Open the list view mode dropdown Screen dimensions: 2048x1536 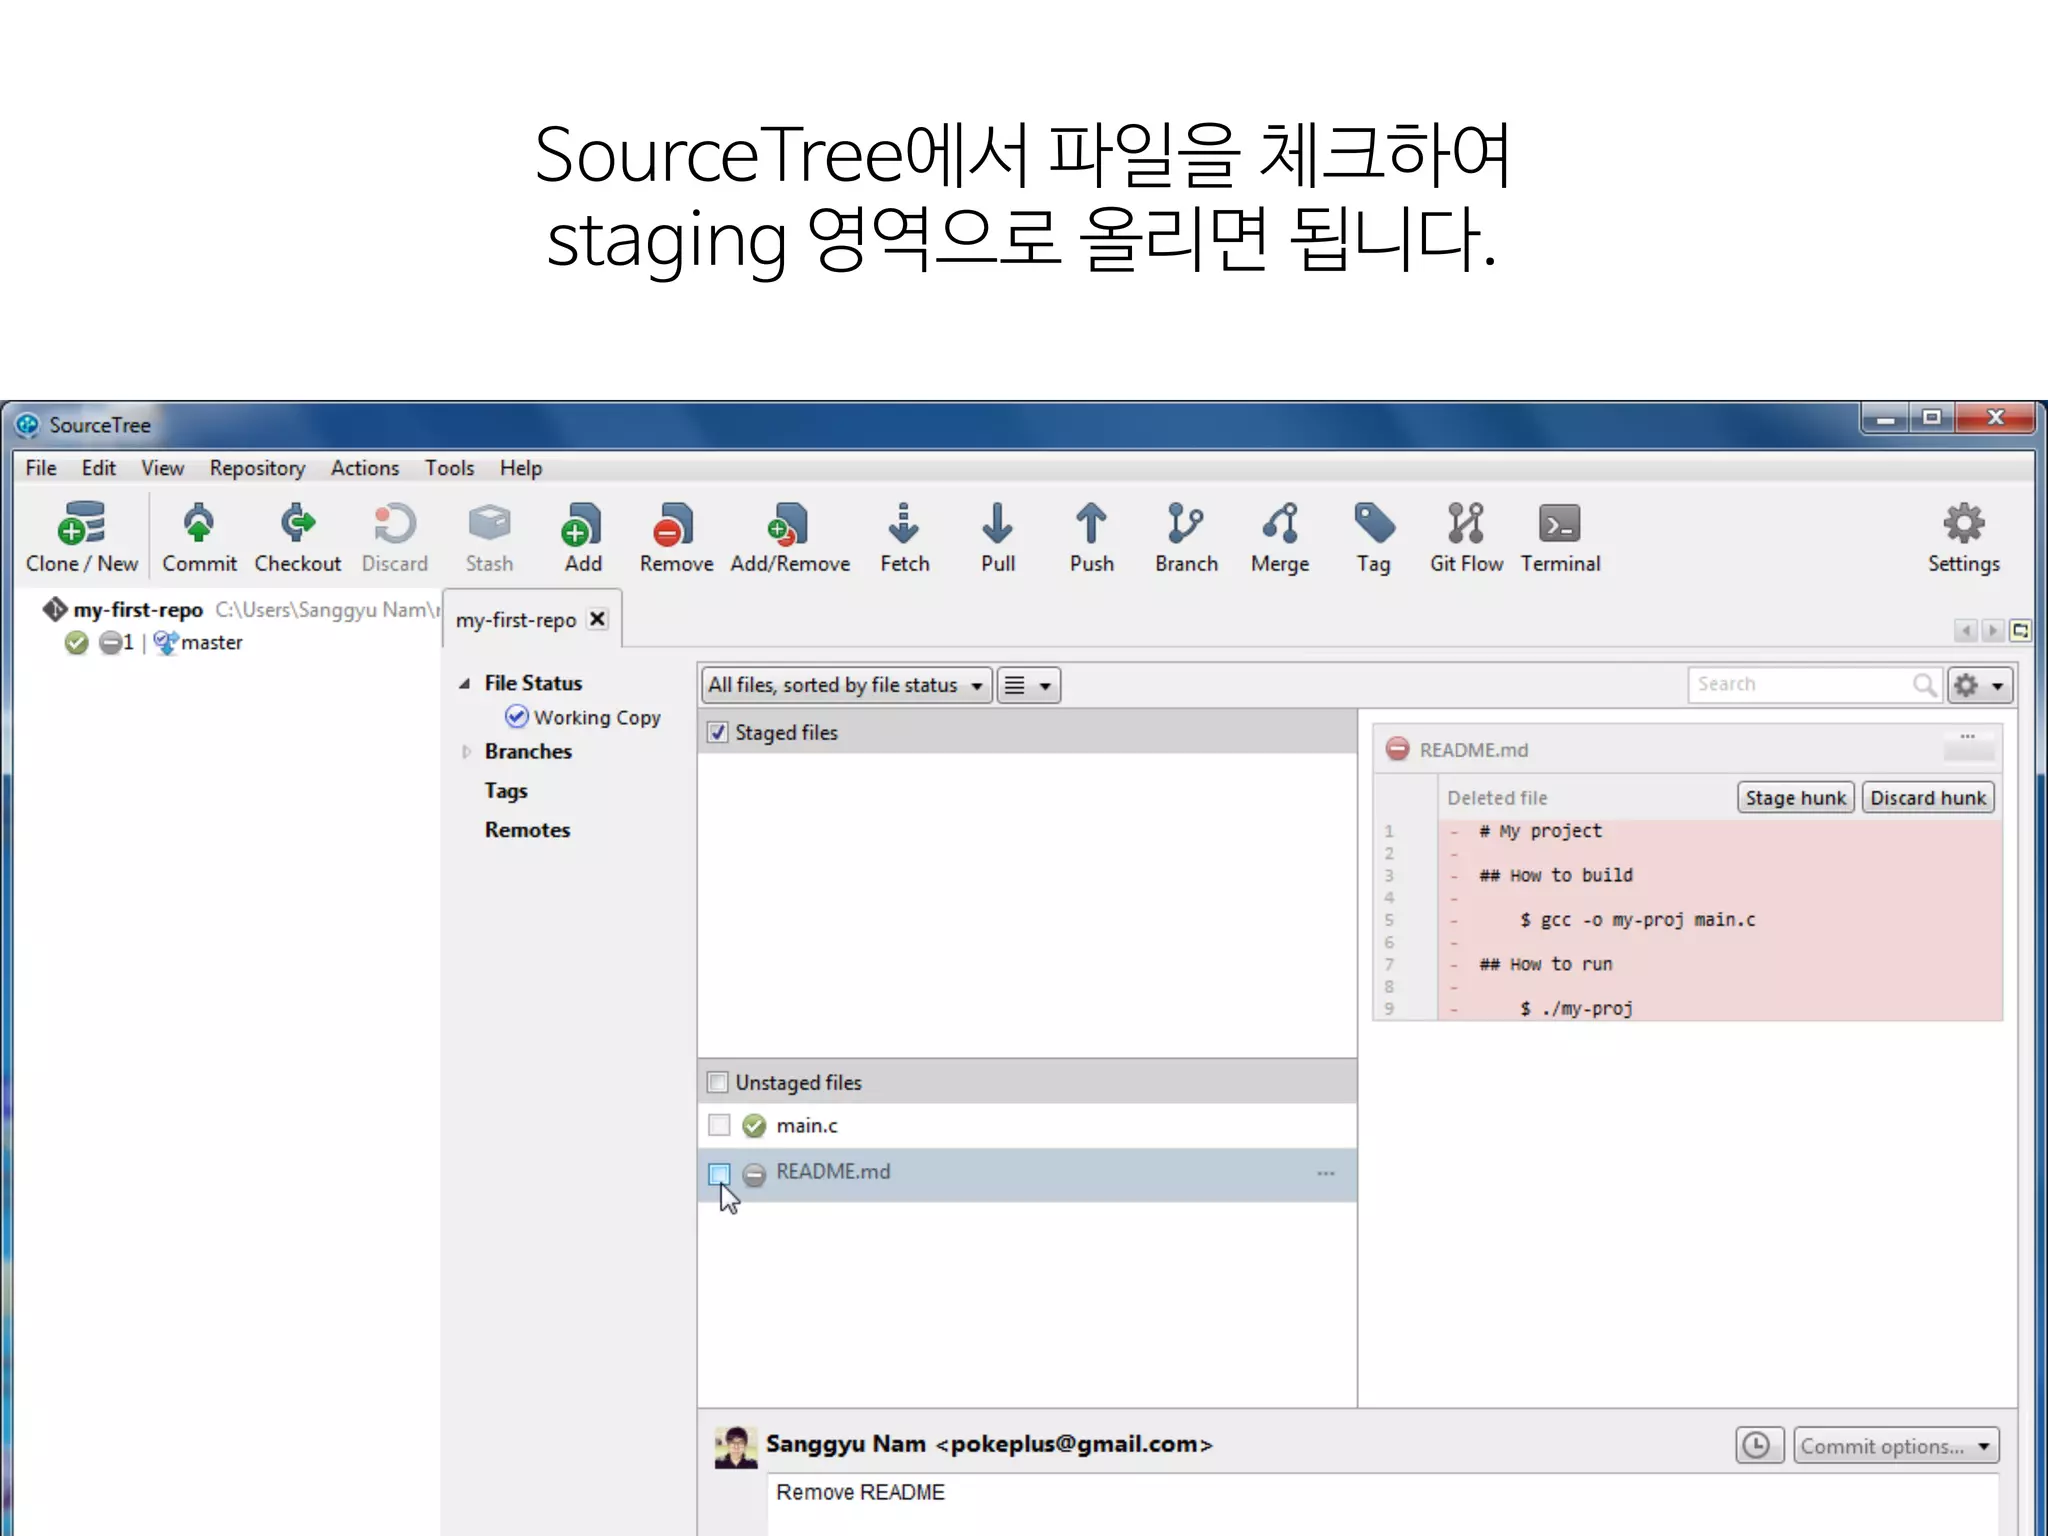pyautogui.click(x=1028, y=685)
